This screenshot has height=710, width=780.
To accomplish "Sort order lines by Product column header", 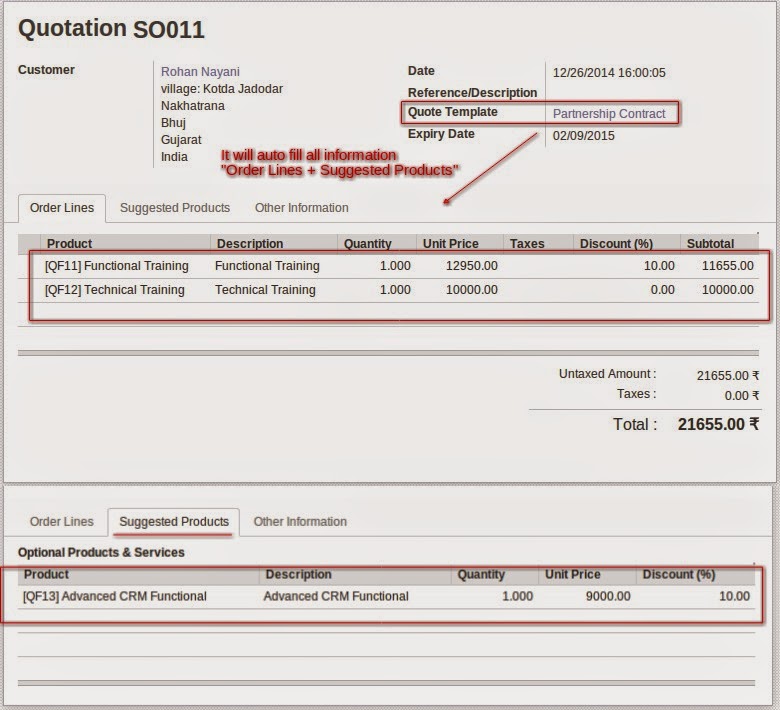I will [x=69, y=244].
